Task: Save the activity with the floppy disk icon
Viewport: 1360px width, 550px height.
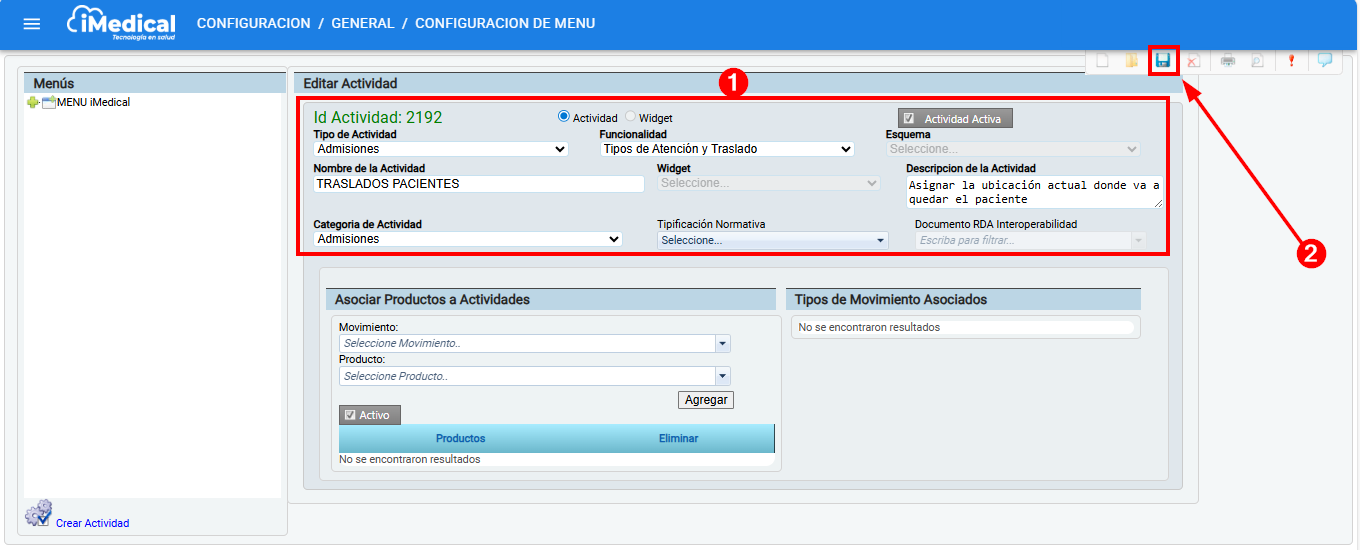Action: pyautogui.click(x=1163, y=61)
